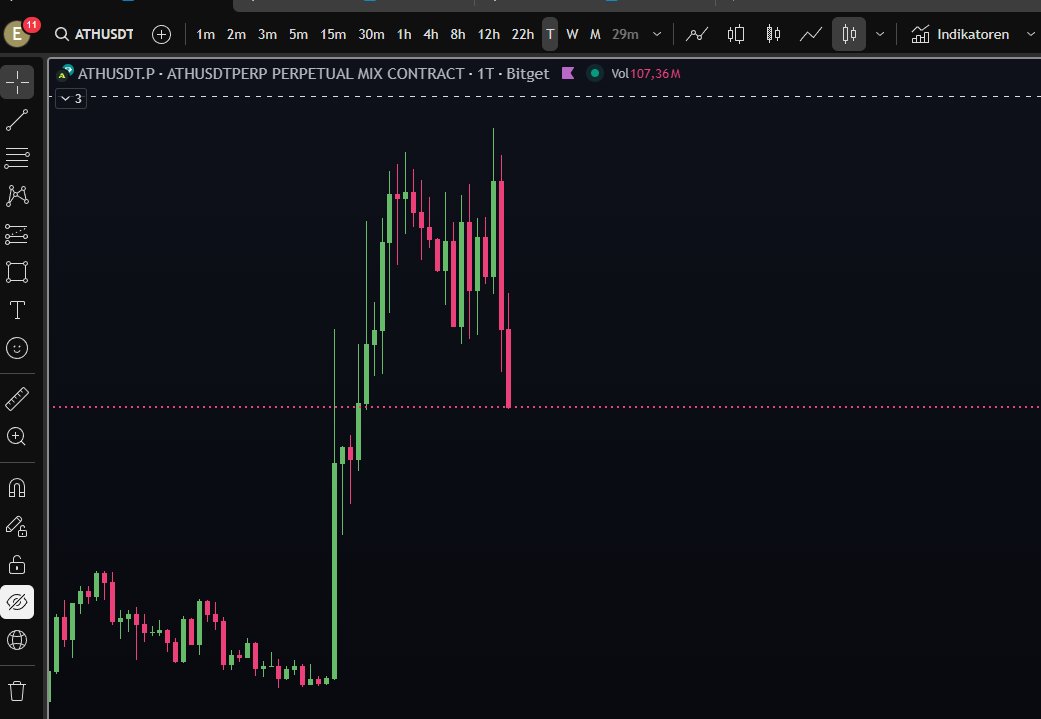Switch to the 3m timeframe
This screenshot has width=1041, height=719.
[268, 34]
